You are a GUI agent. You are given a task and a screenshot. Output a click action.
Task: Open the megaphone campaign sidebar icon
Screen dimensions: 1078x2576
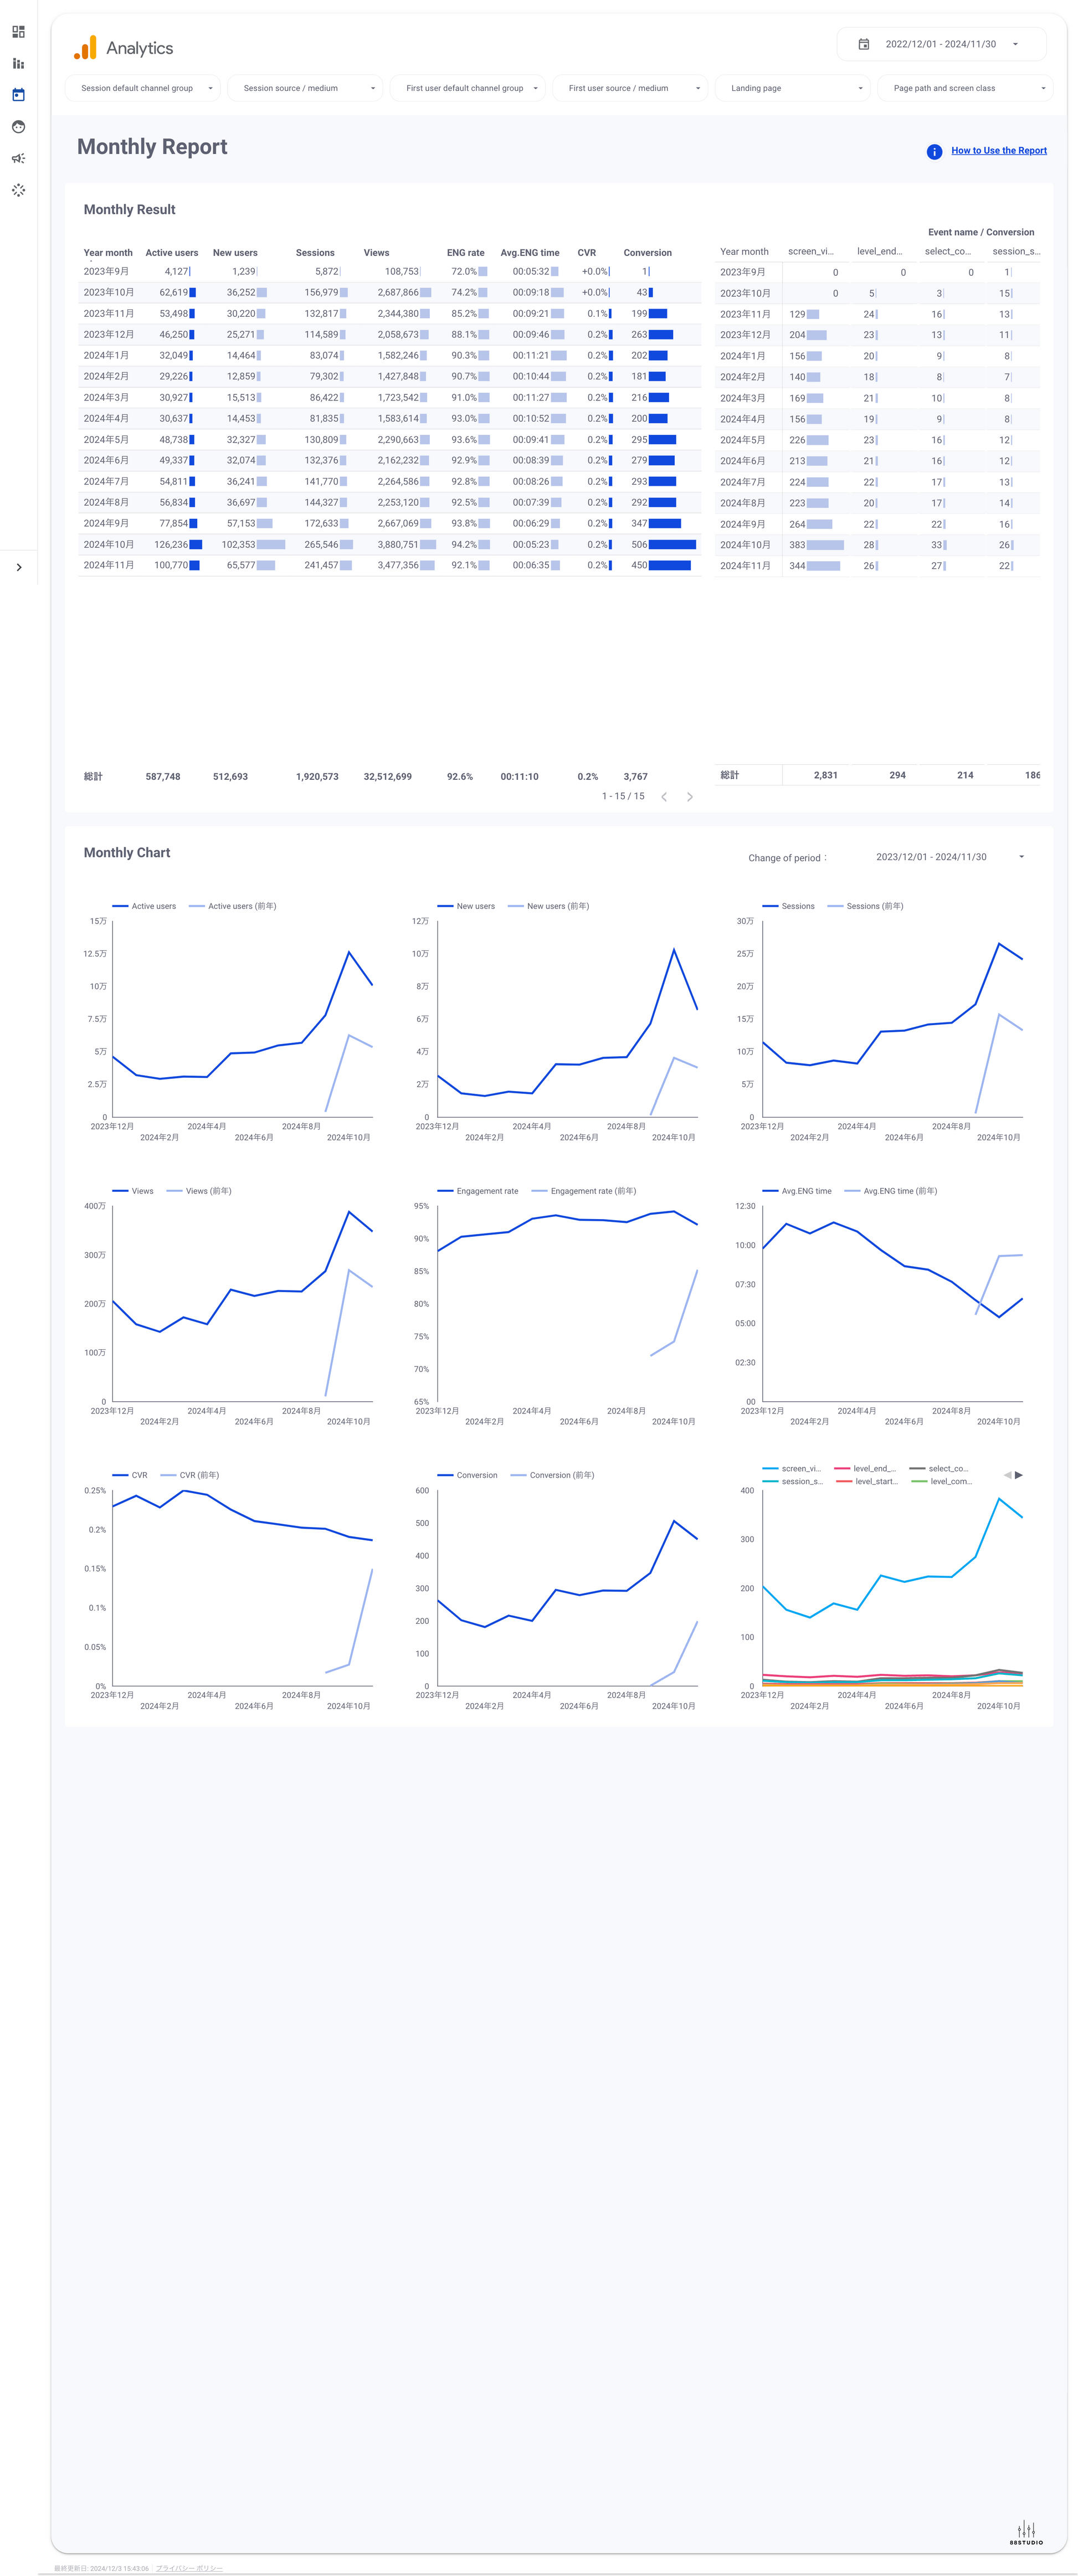point(18,158)
